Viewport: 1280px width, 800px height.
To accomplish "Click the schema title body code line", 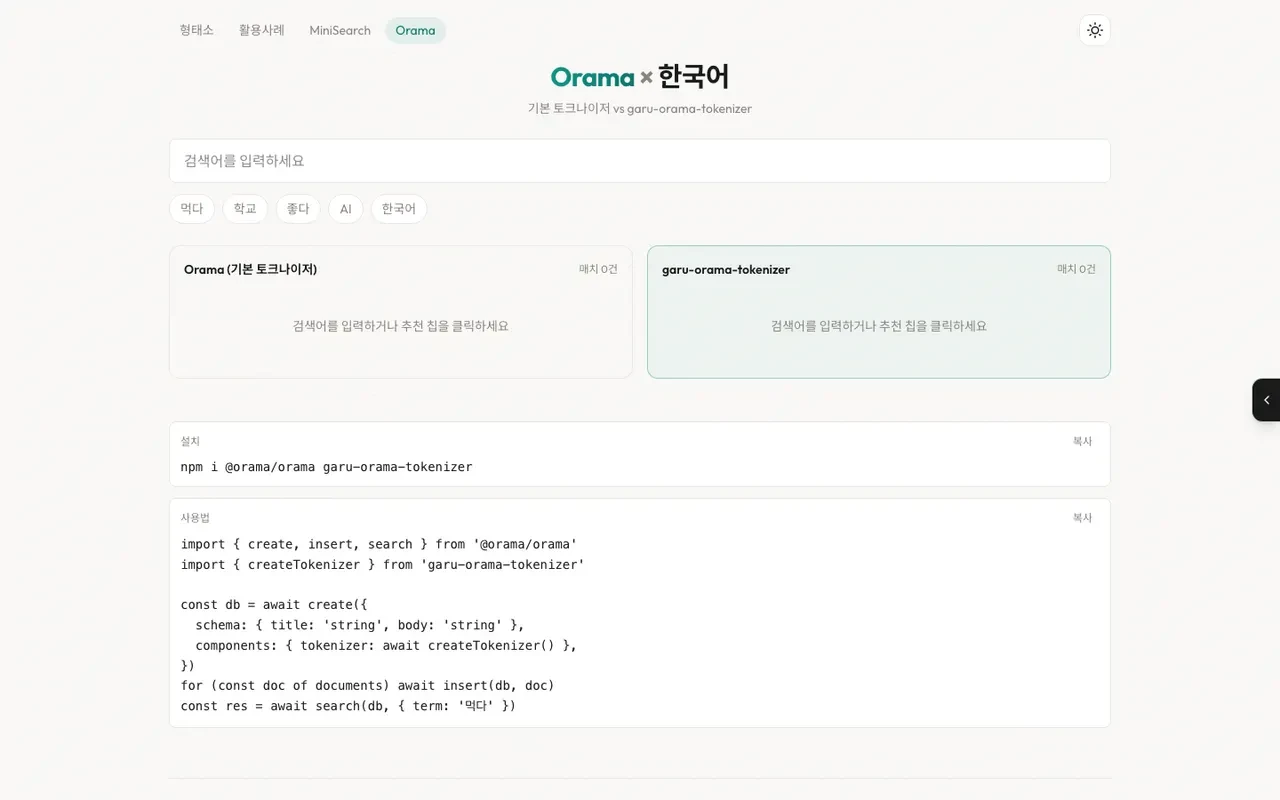I will [360, 625].
